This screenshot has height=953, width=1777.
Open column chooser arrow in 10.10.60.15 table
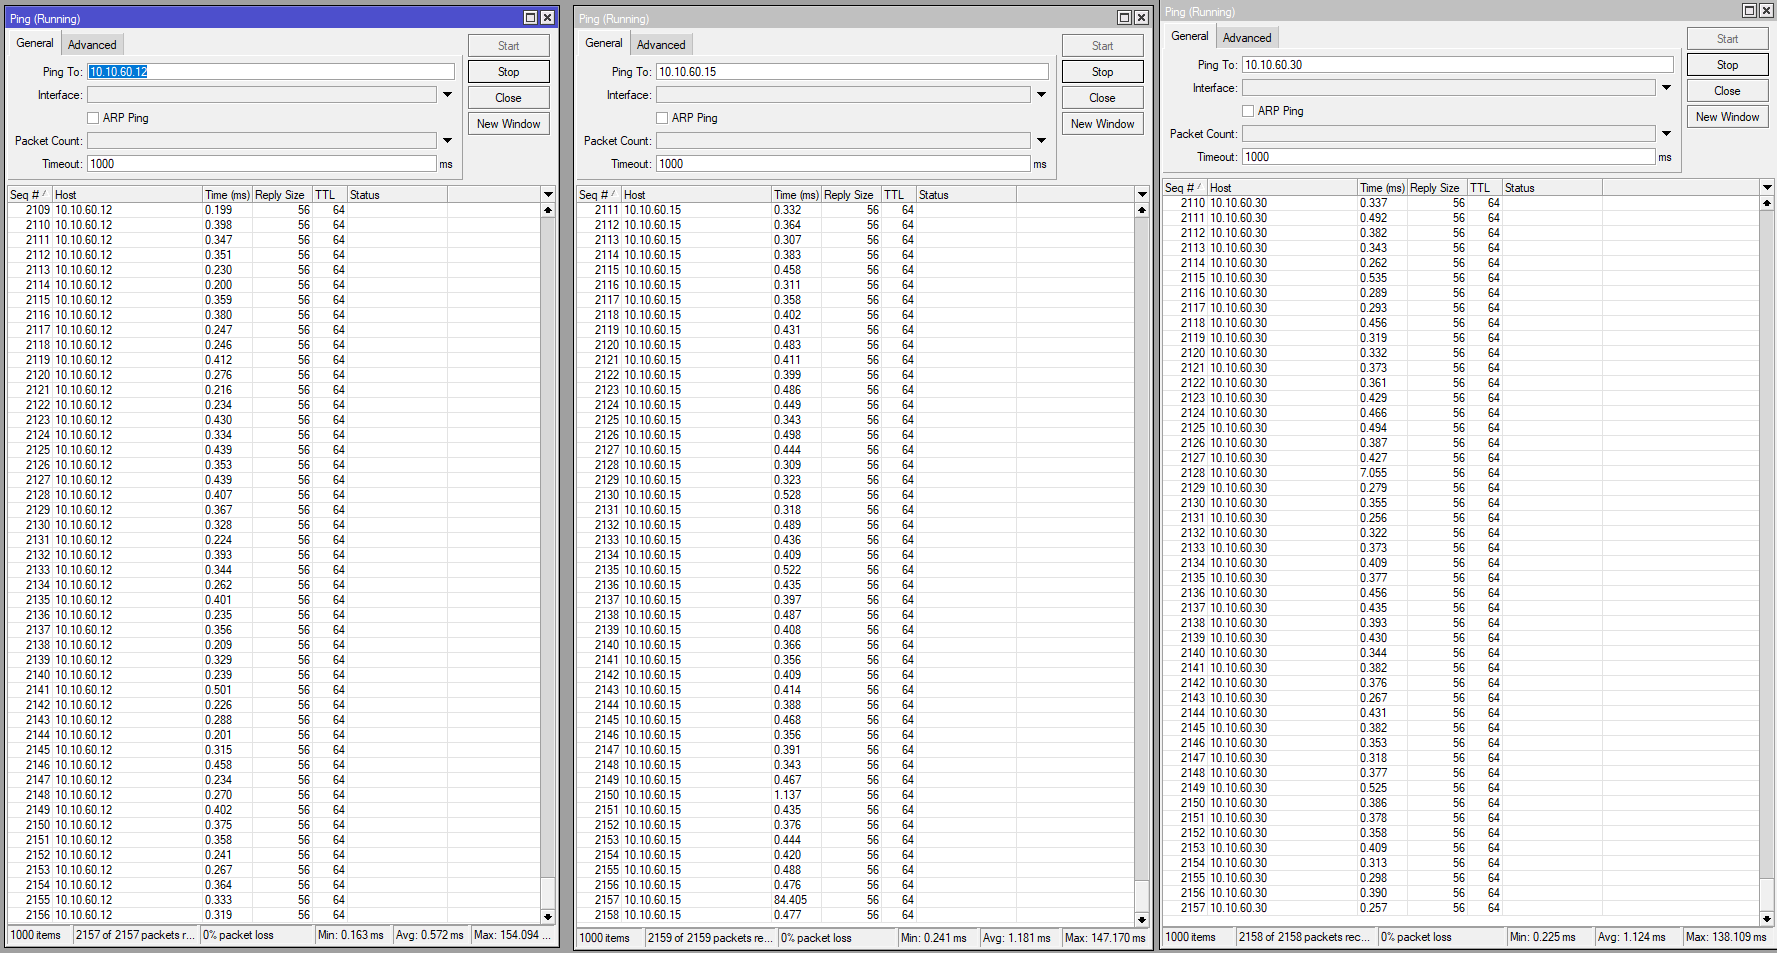tap(1142, 195)
